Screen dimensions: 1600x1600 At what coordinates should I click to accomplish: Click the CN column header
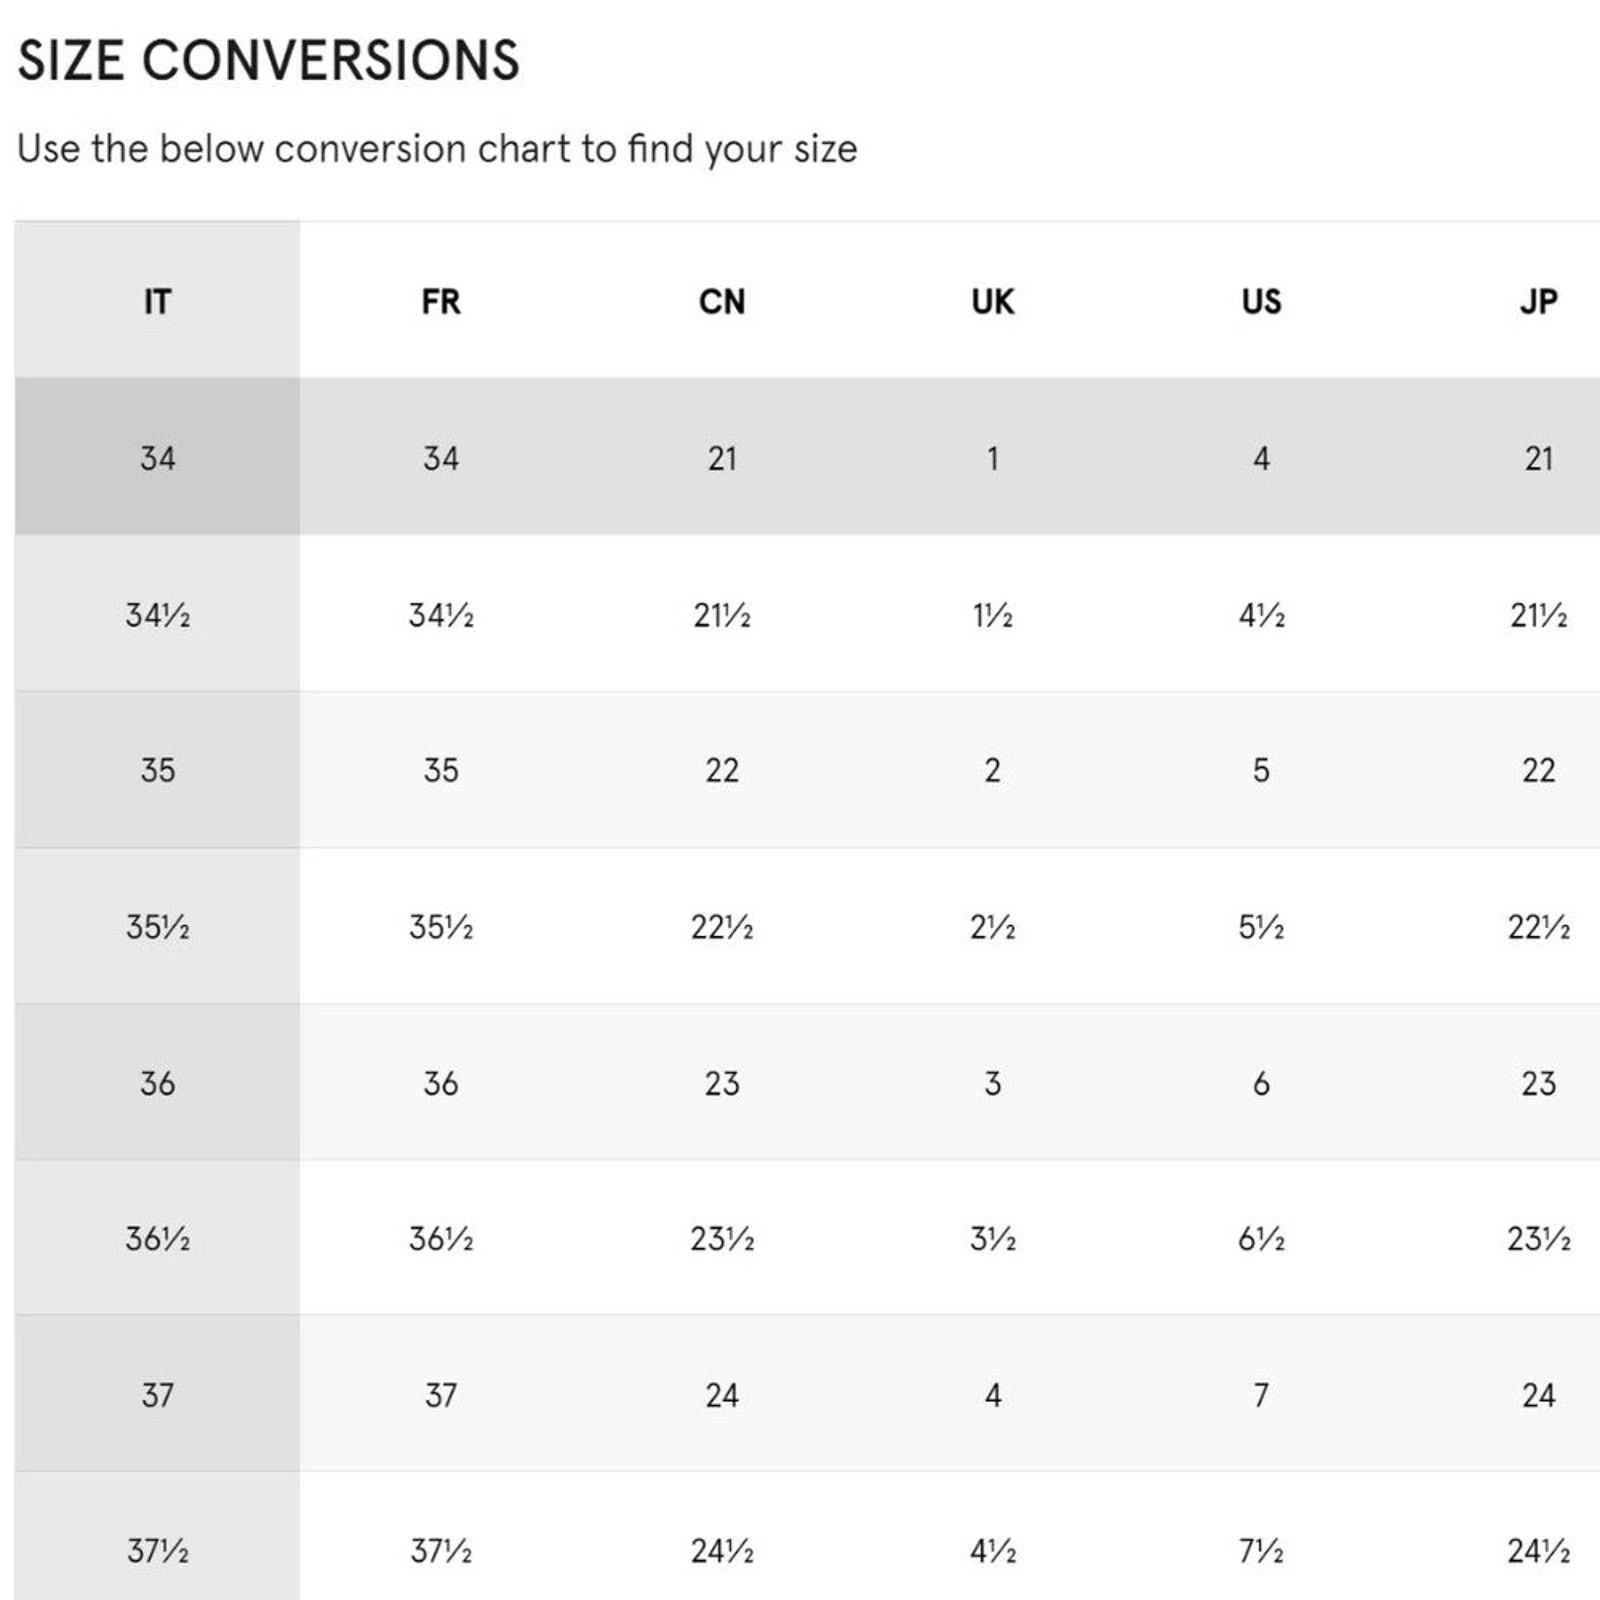[x=722, y=300]
